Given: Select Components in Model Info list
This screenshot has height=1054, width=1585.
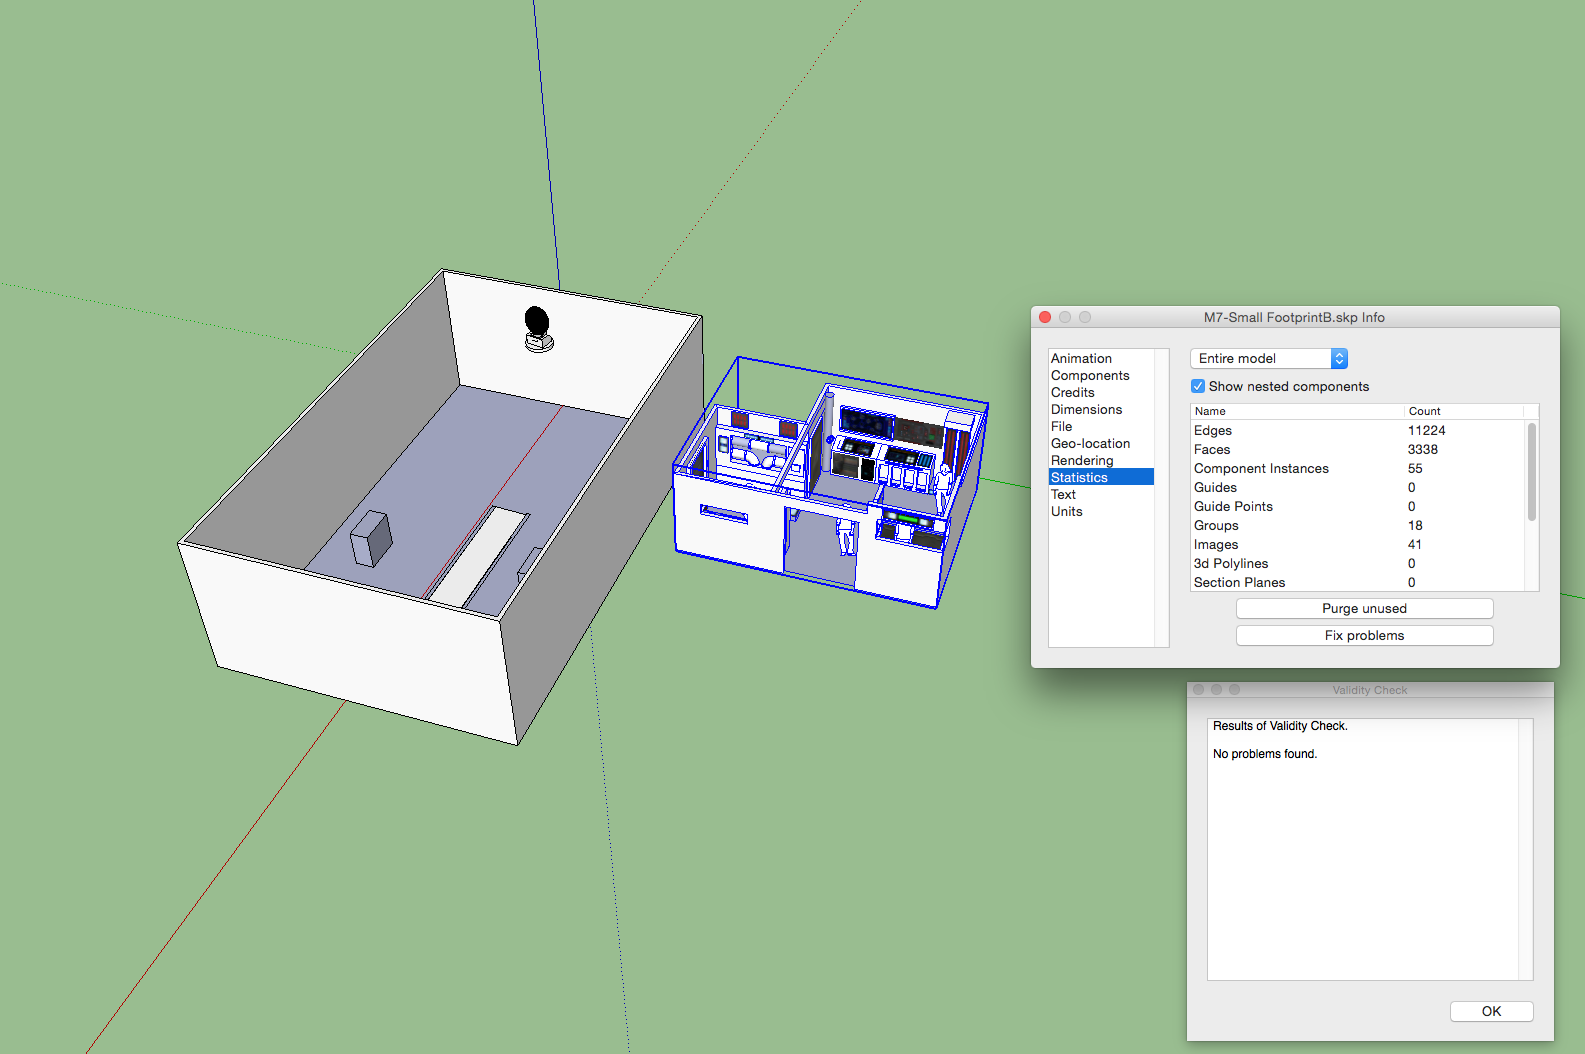Looking at the screenshot, I should [x=1090, y=375].
